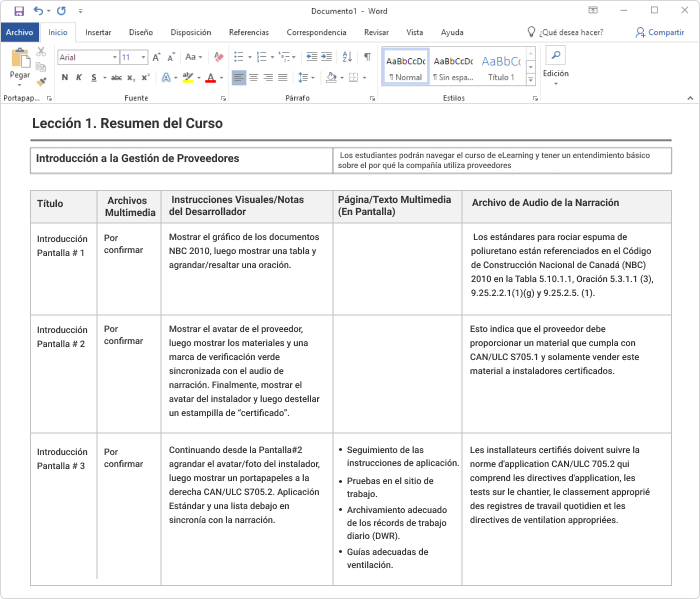Open the Aa change case menu
This screenshot has height=599, width=700.
pyautogui.click(x=194, y=57)
